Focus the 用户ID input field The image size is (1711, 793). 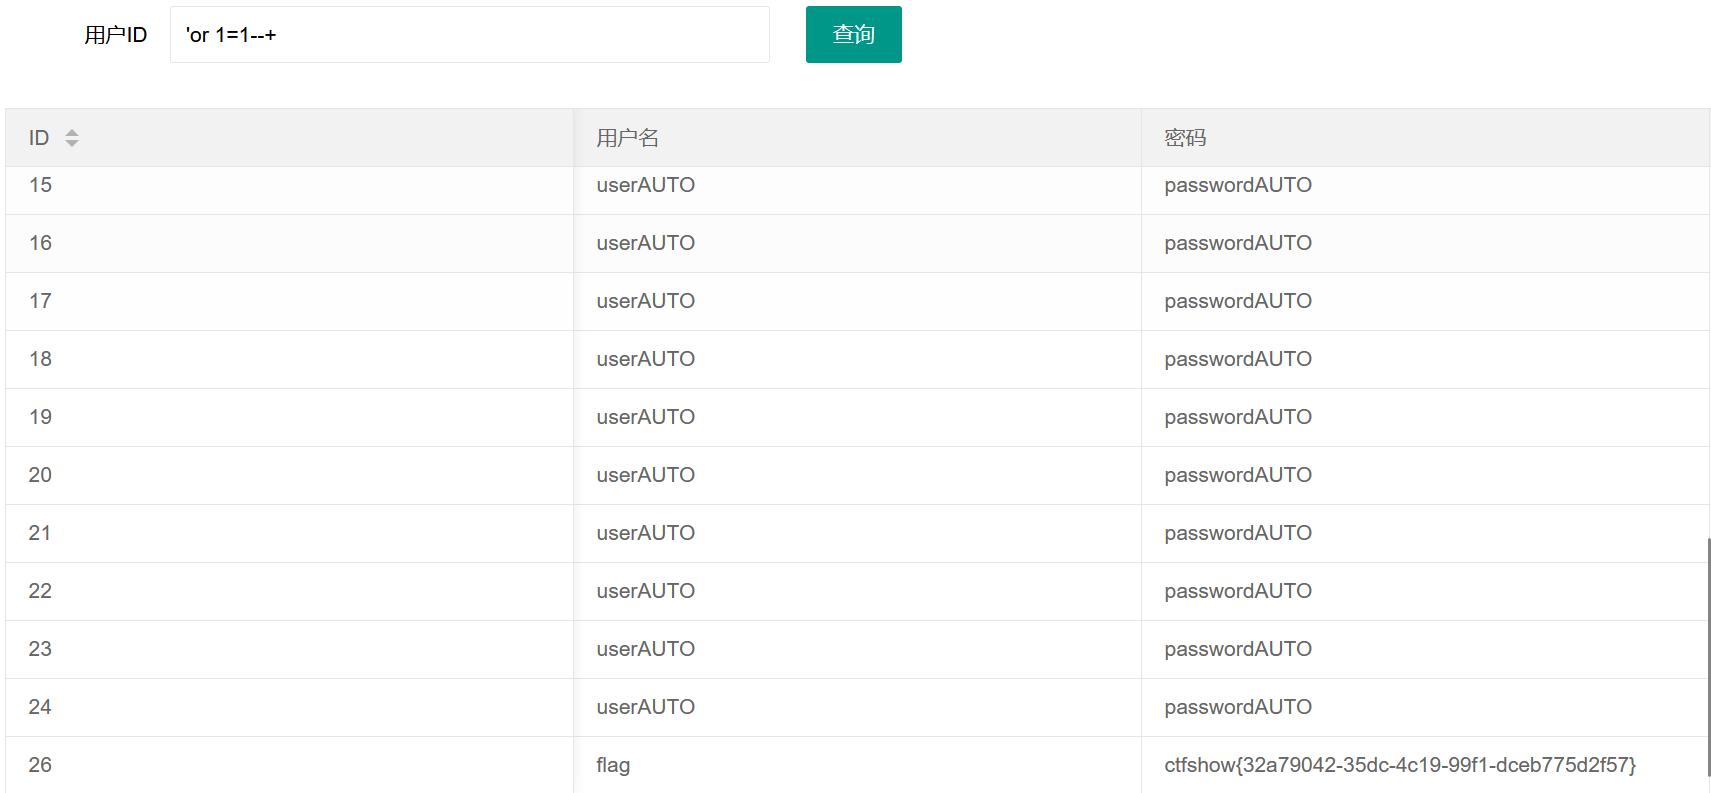pyautogui.click(x=469, y=35)
